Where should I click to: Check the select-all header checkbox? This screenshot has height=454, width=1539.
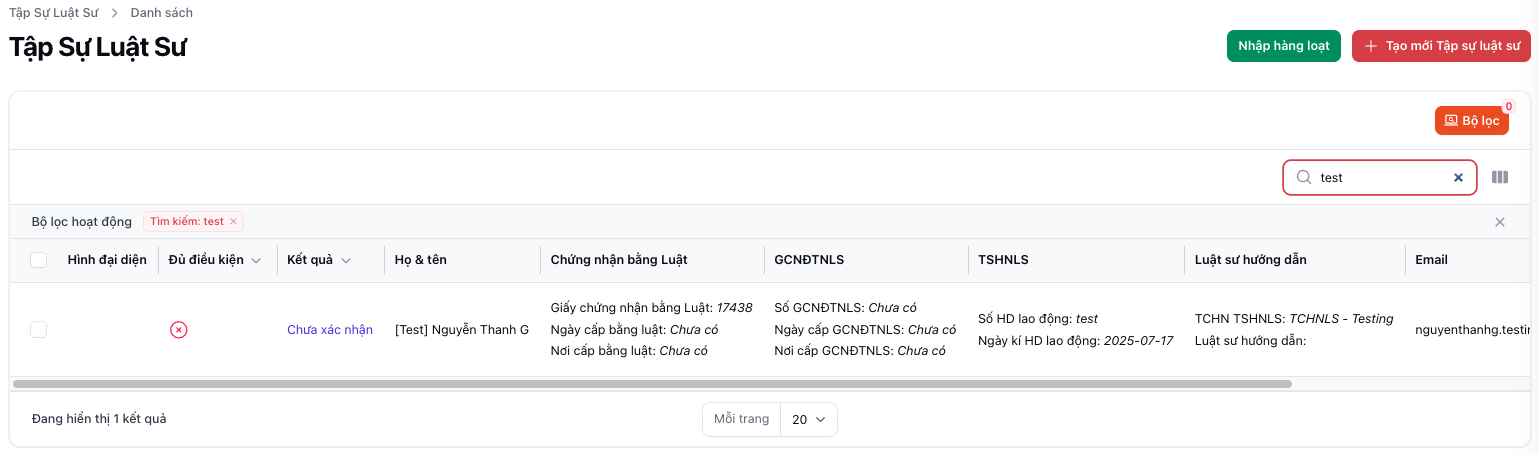point(39,260)
